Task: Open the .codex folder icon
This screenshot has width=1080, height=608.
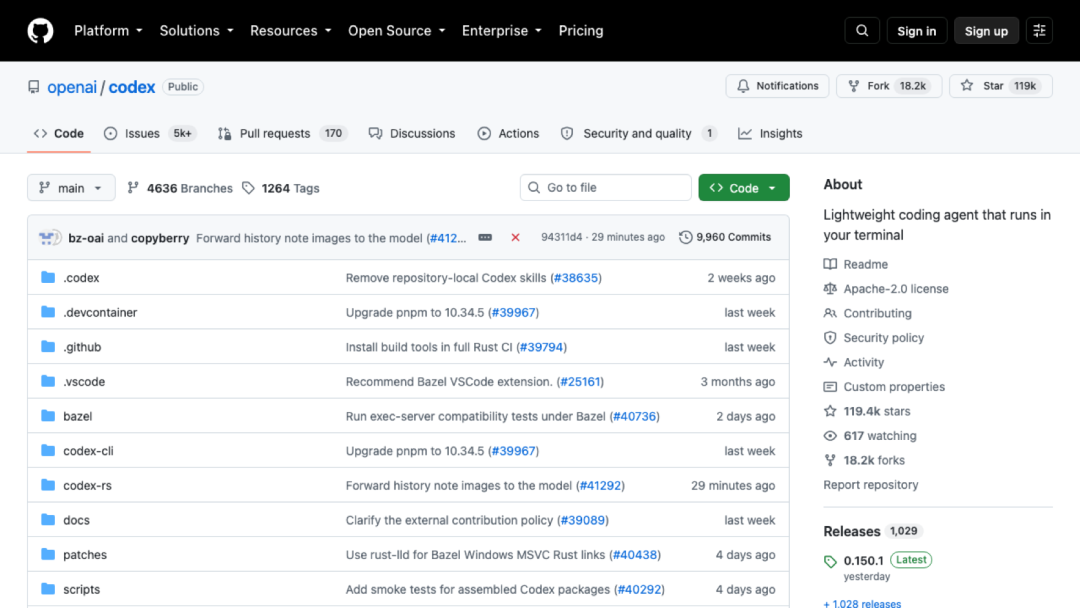Action: click(48, 277)
